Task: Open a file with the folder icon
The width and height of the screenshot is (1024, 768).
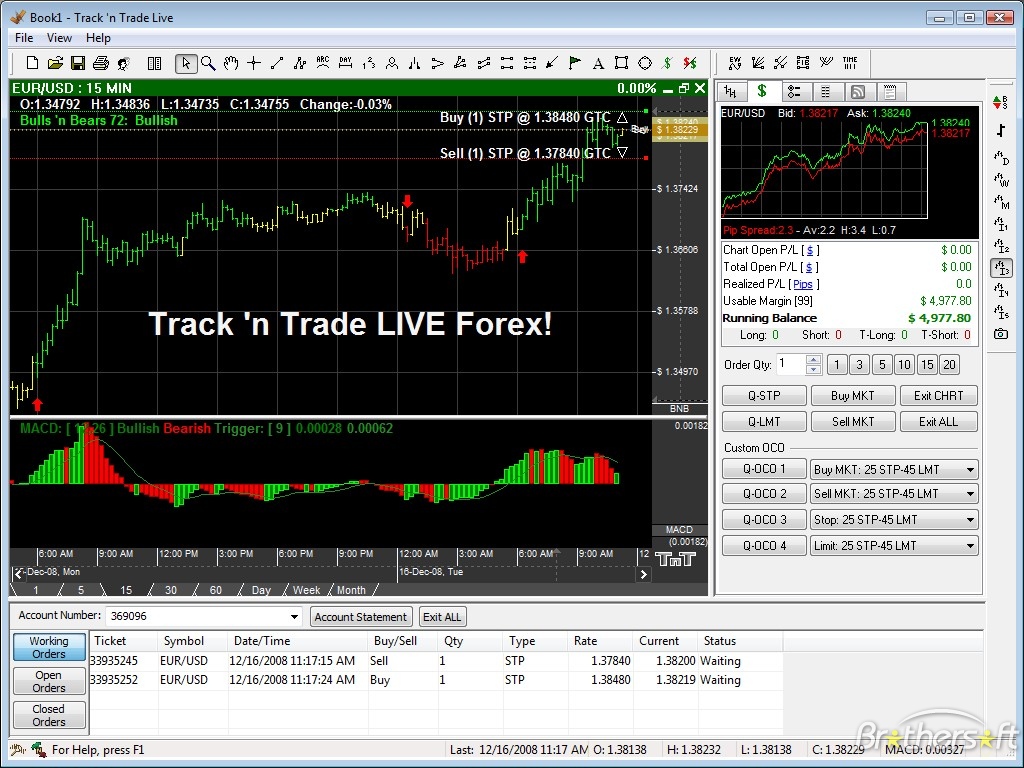Action: coord(55,63)
